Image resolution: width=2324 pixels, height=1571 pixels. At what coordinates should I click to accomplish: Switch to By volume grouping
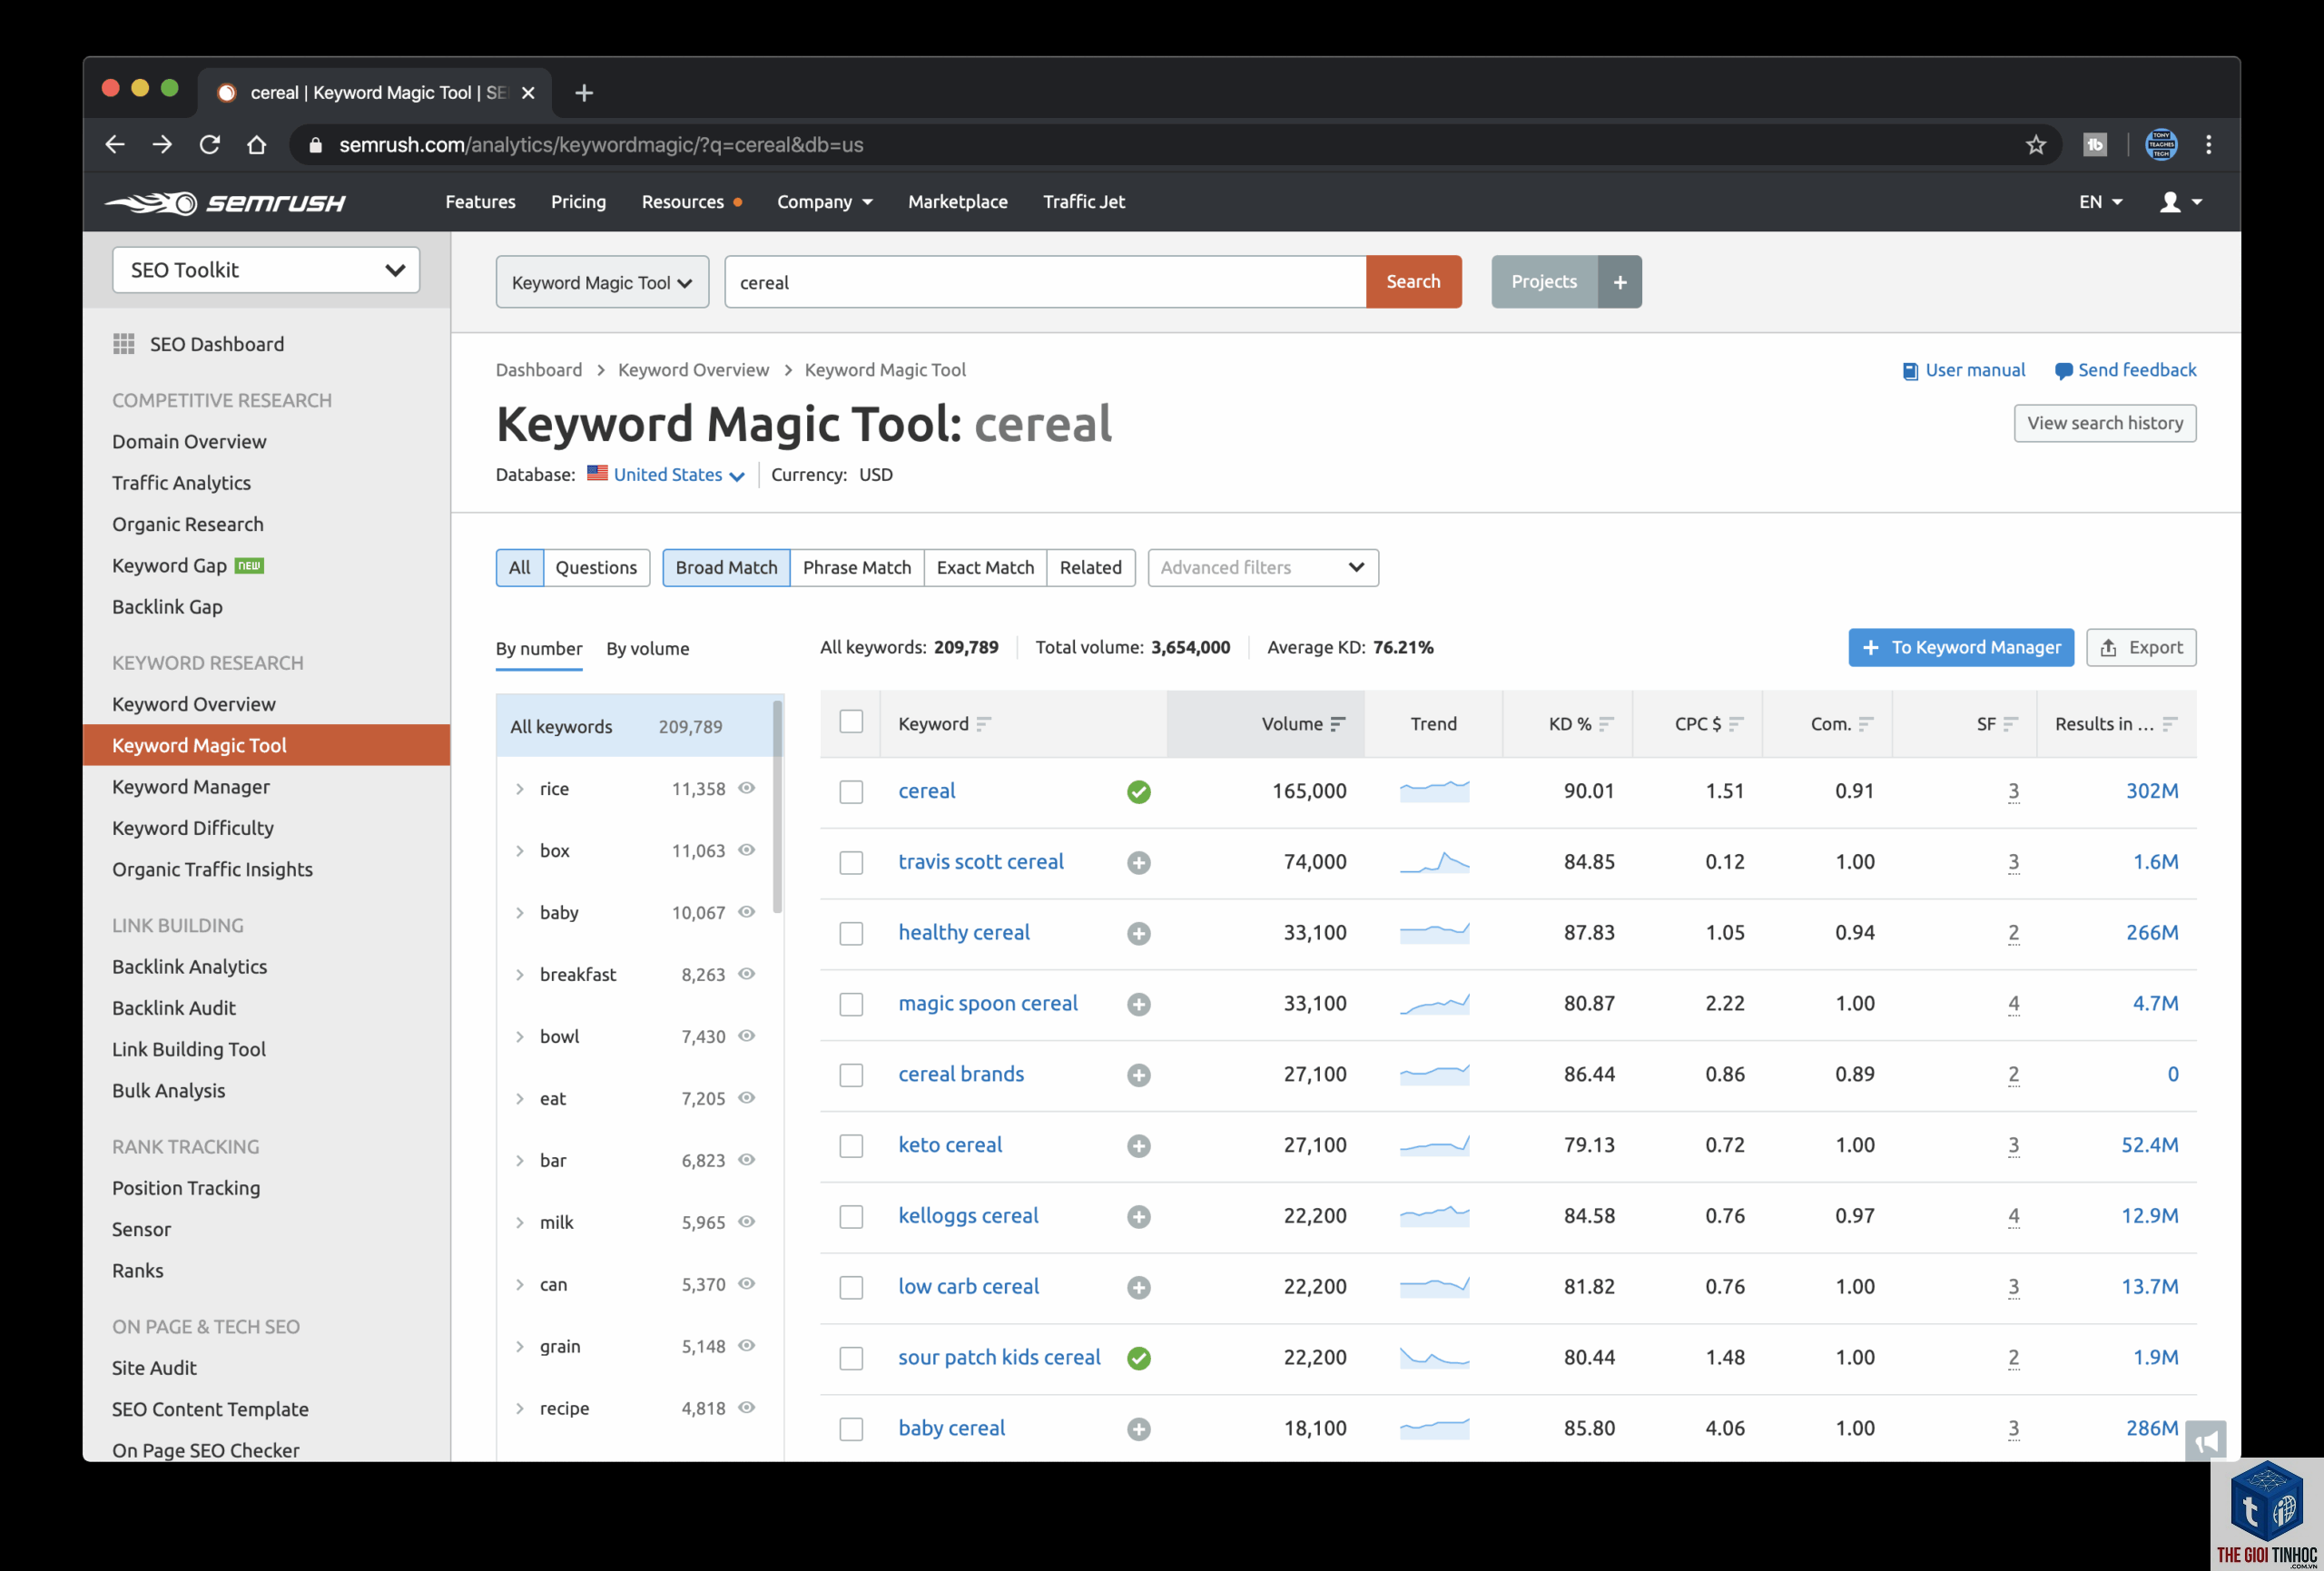pos(647,649)
